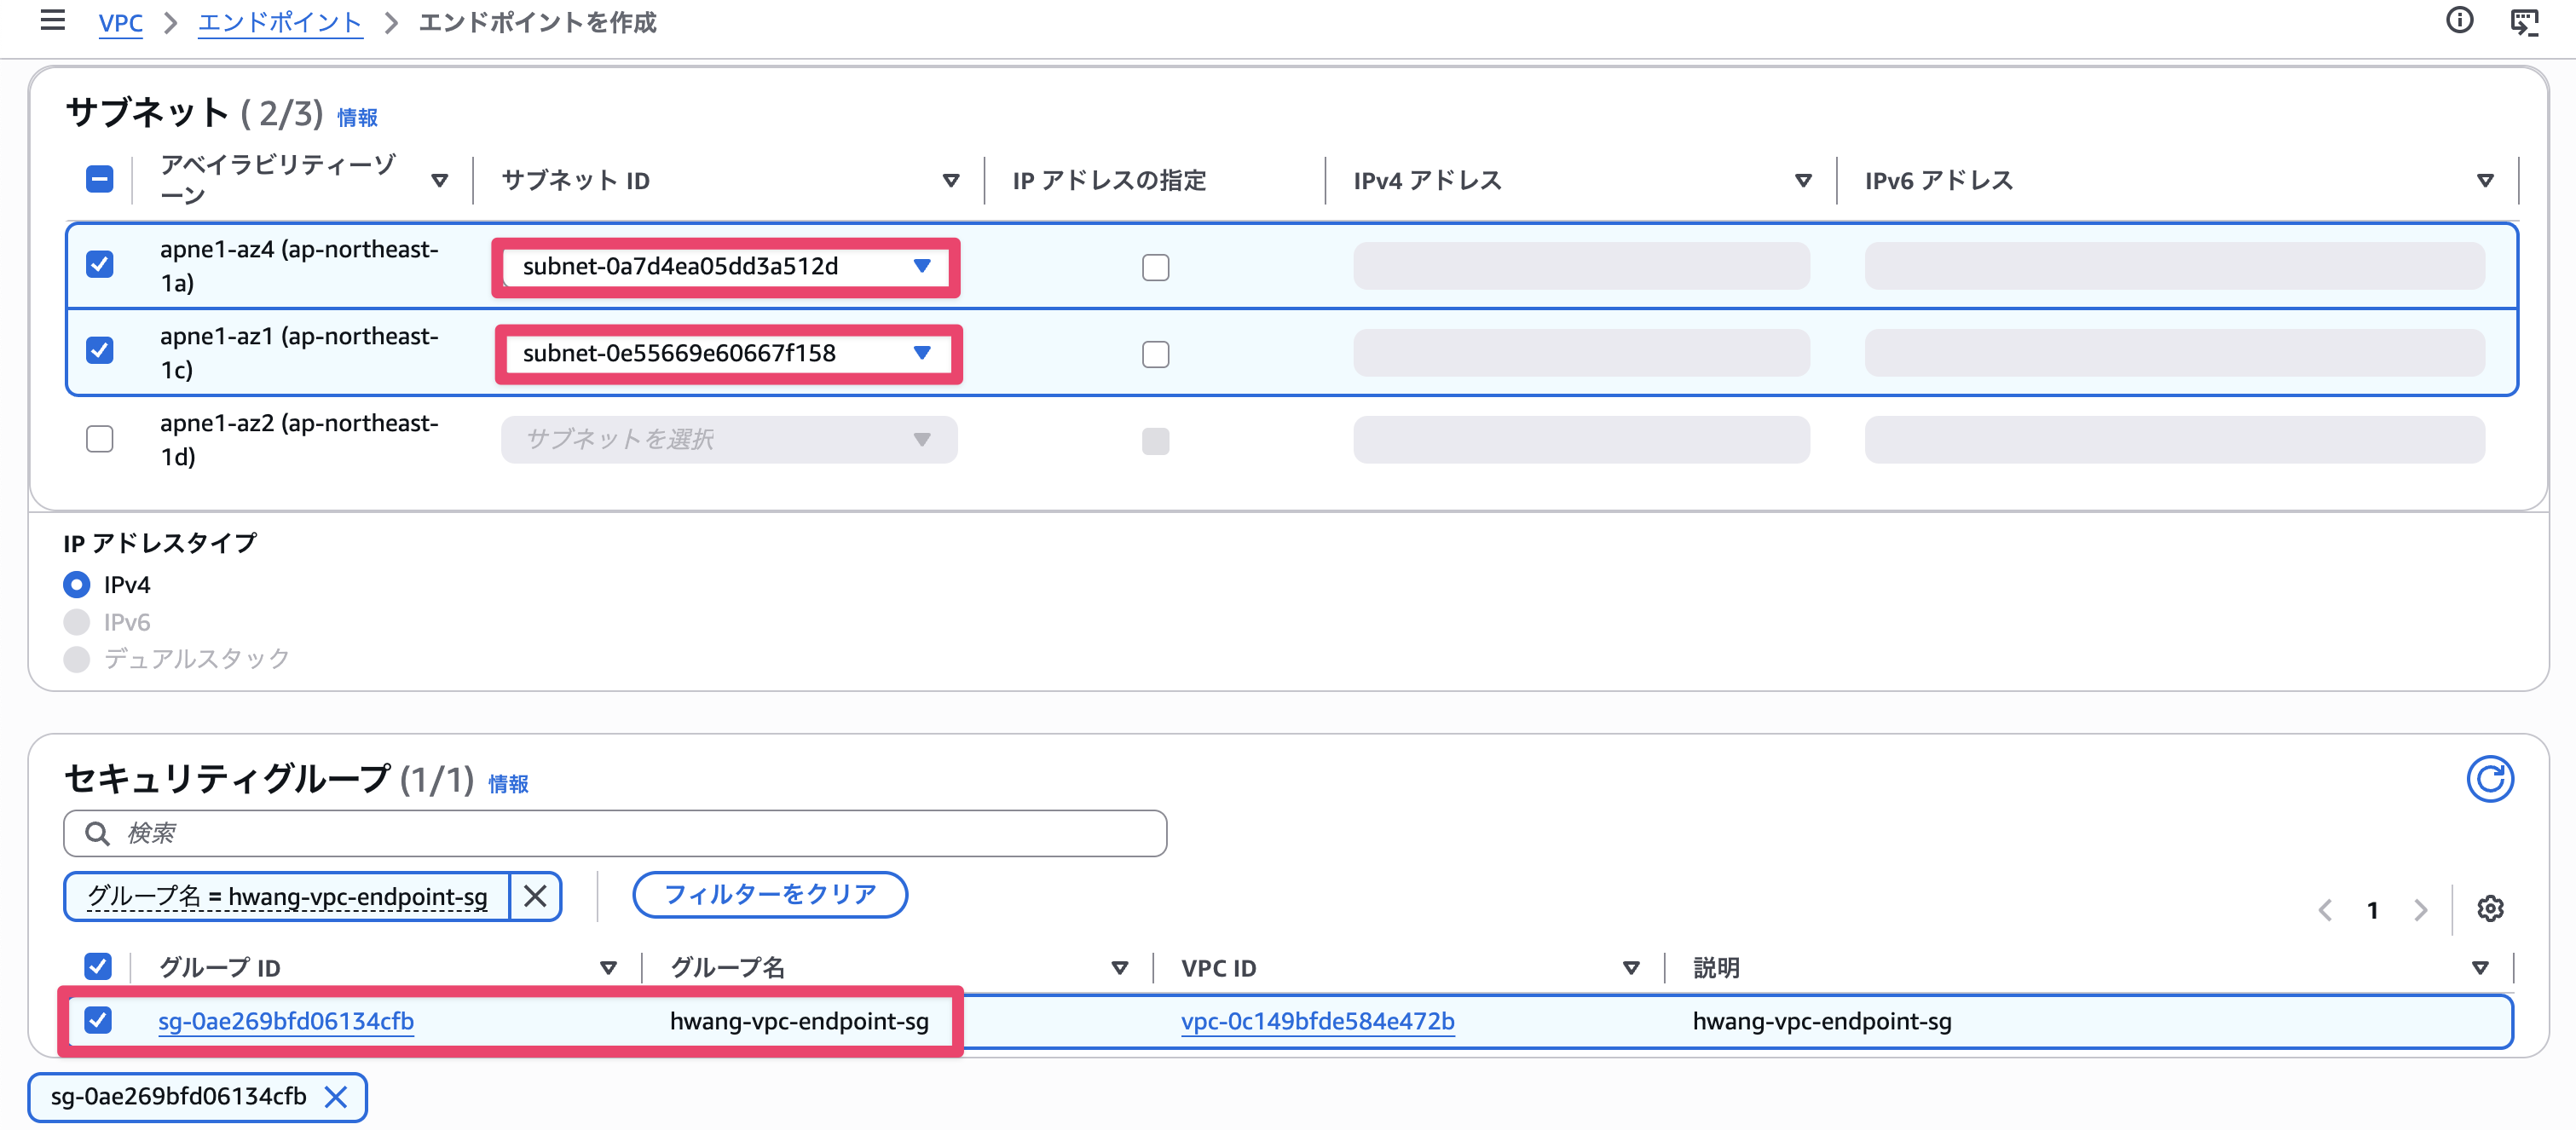Open vpc-0c149bfde584e472b link
This screenshot has height=1130, width=2576.
click(x=1318, y=1021)
